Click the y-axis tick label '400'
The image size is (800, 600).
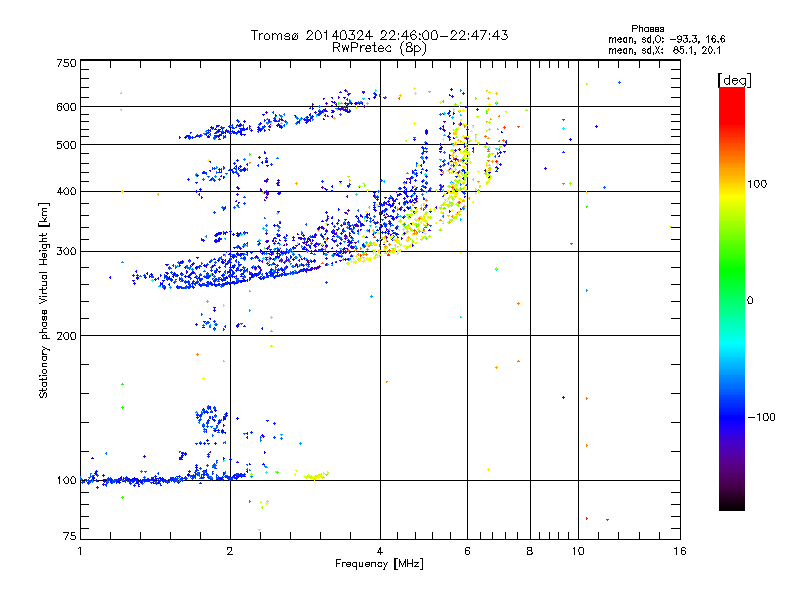pyautogui.click(x=66, y=192)
